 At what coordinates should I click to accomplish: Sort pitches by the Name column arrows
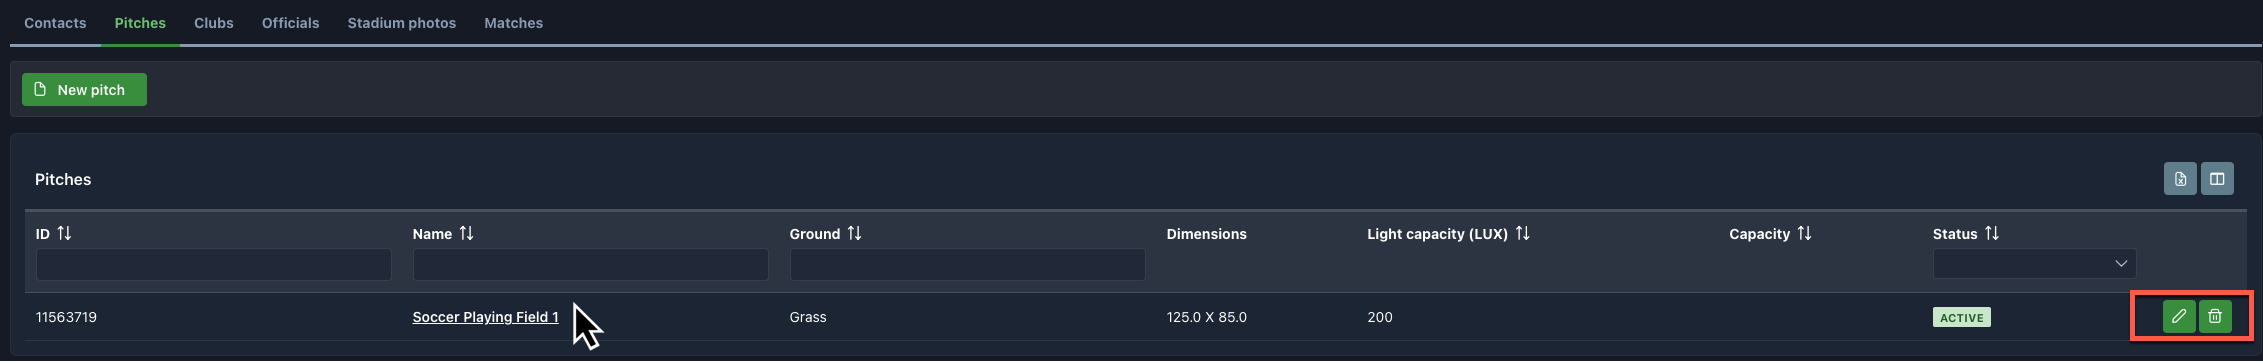[x=466, y=233]
